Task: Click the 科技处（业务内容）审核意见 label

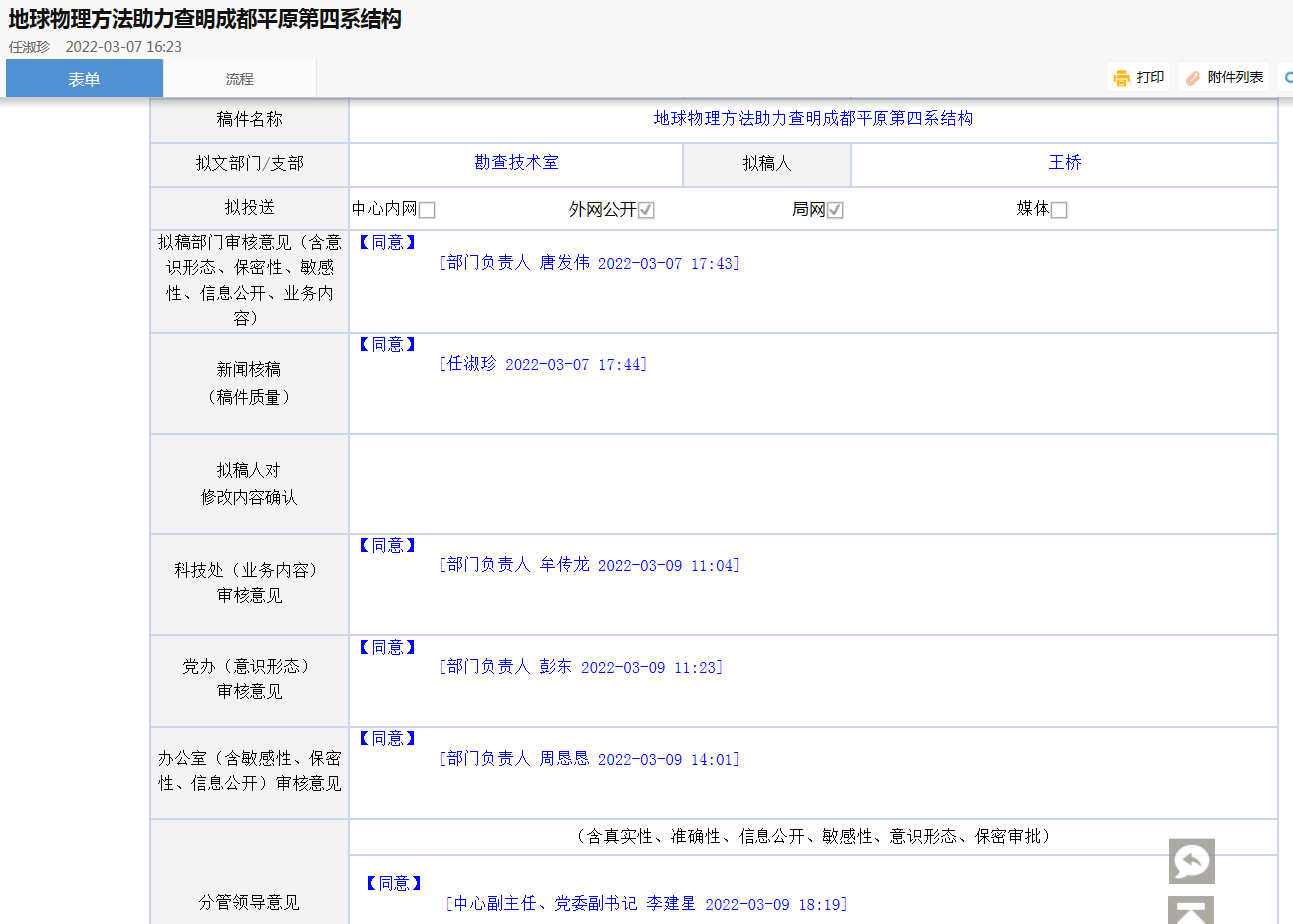Action: click(x=249, y=582)
